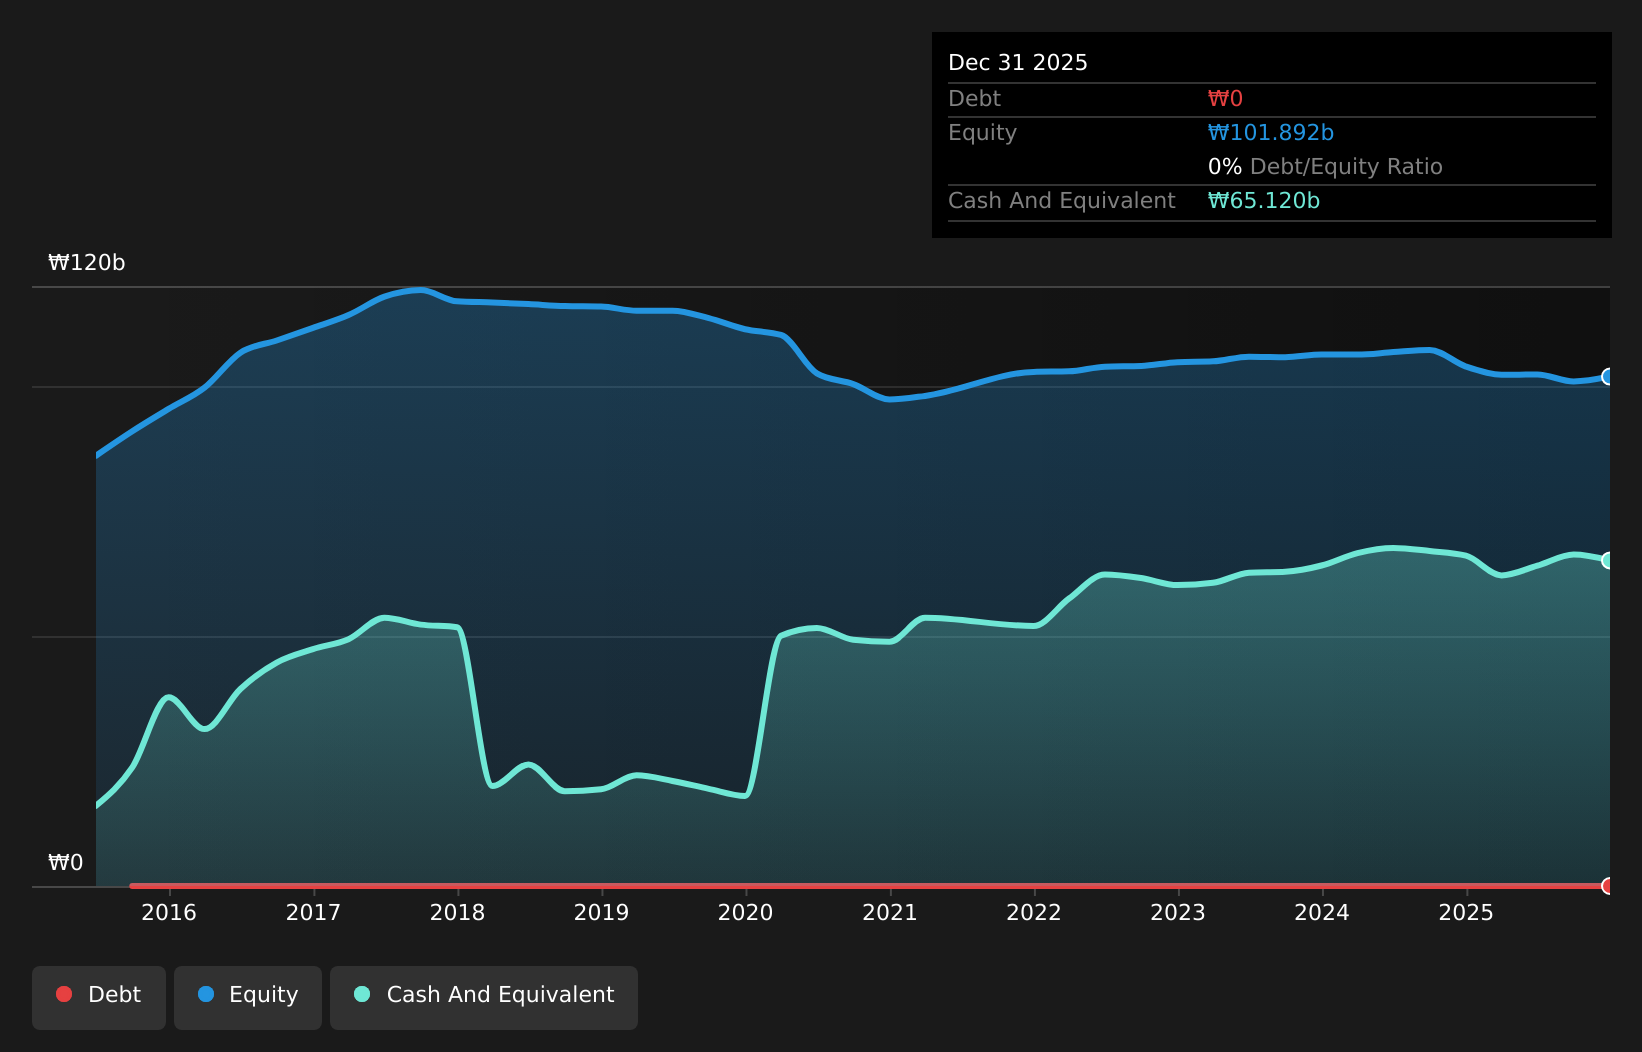
Task: Click the 2017 x-axis label
Action: coord(313,913)
